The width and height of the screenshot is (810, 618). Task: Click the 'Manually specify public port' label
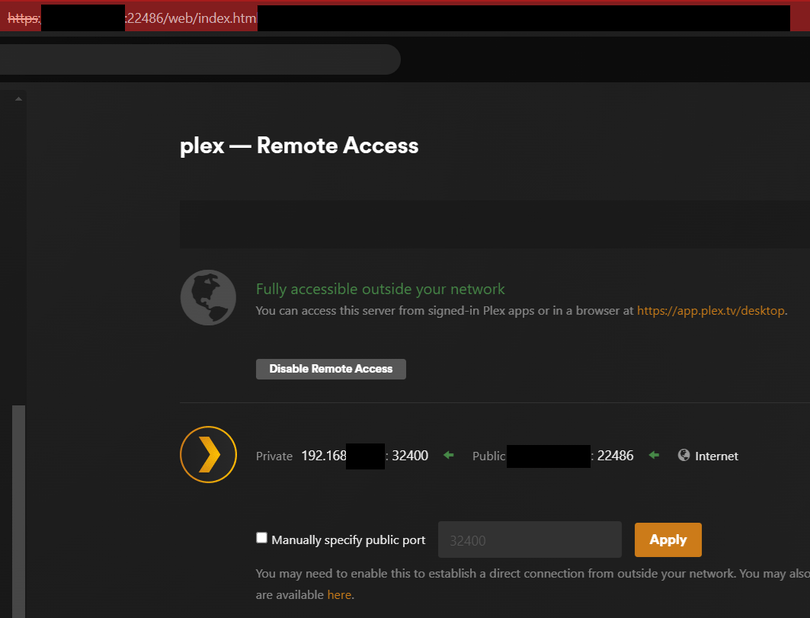coord(348,540)
